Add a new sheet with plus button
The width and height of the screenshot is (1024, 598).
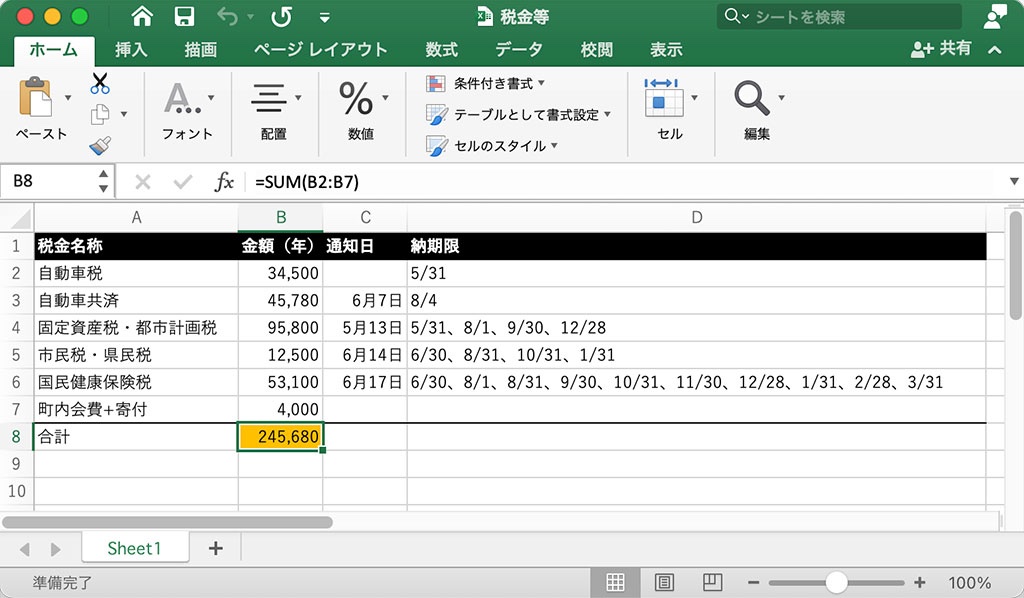tap(215, 548)
